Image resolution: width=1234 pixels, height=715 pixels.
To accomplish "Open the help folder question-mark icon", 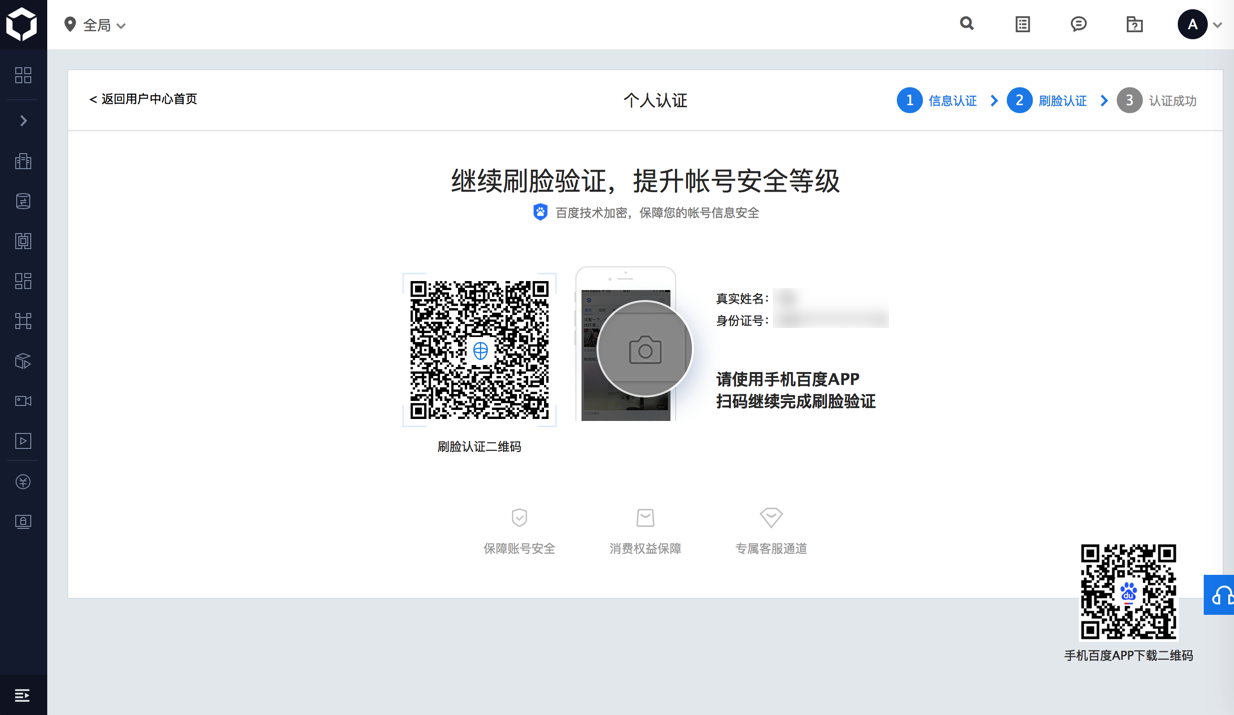I will coord(1135,24).
